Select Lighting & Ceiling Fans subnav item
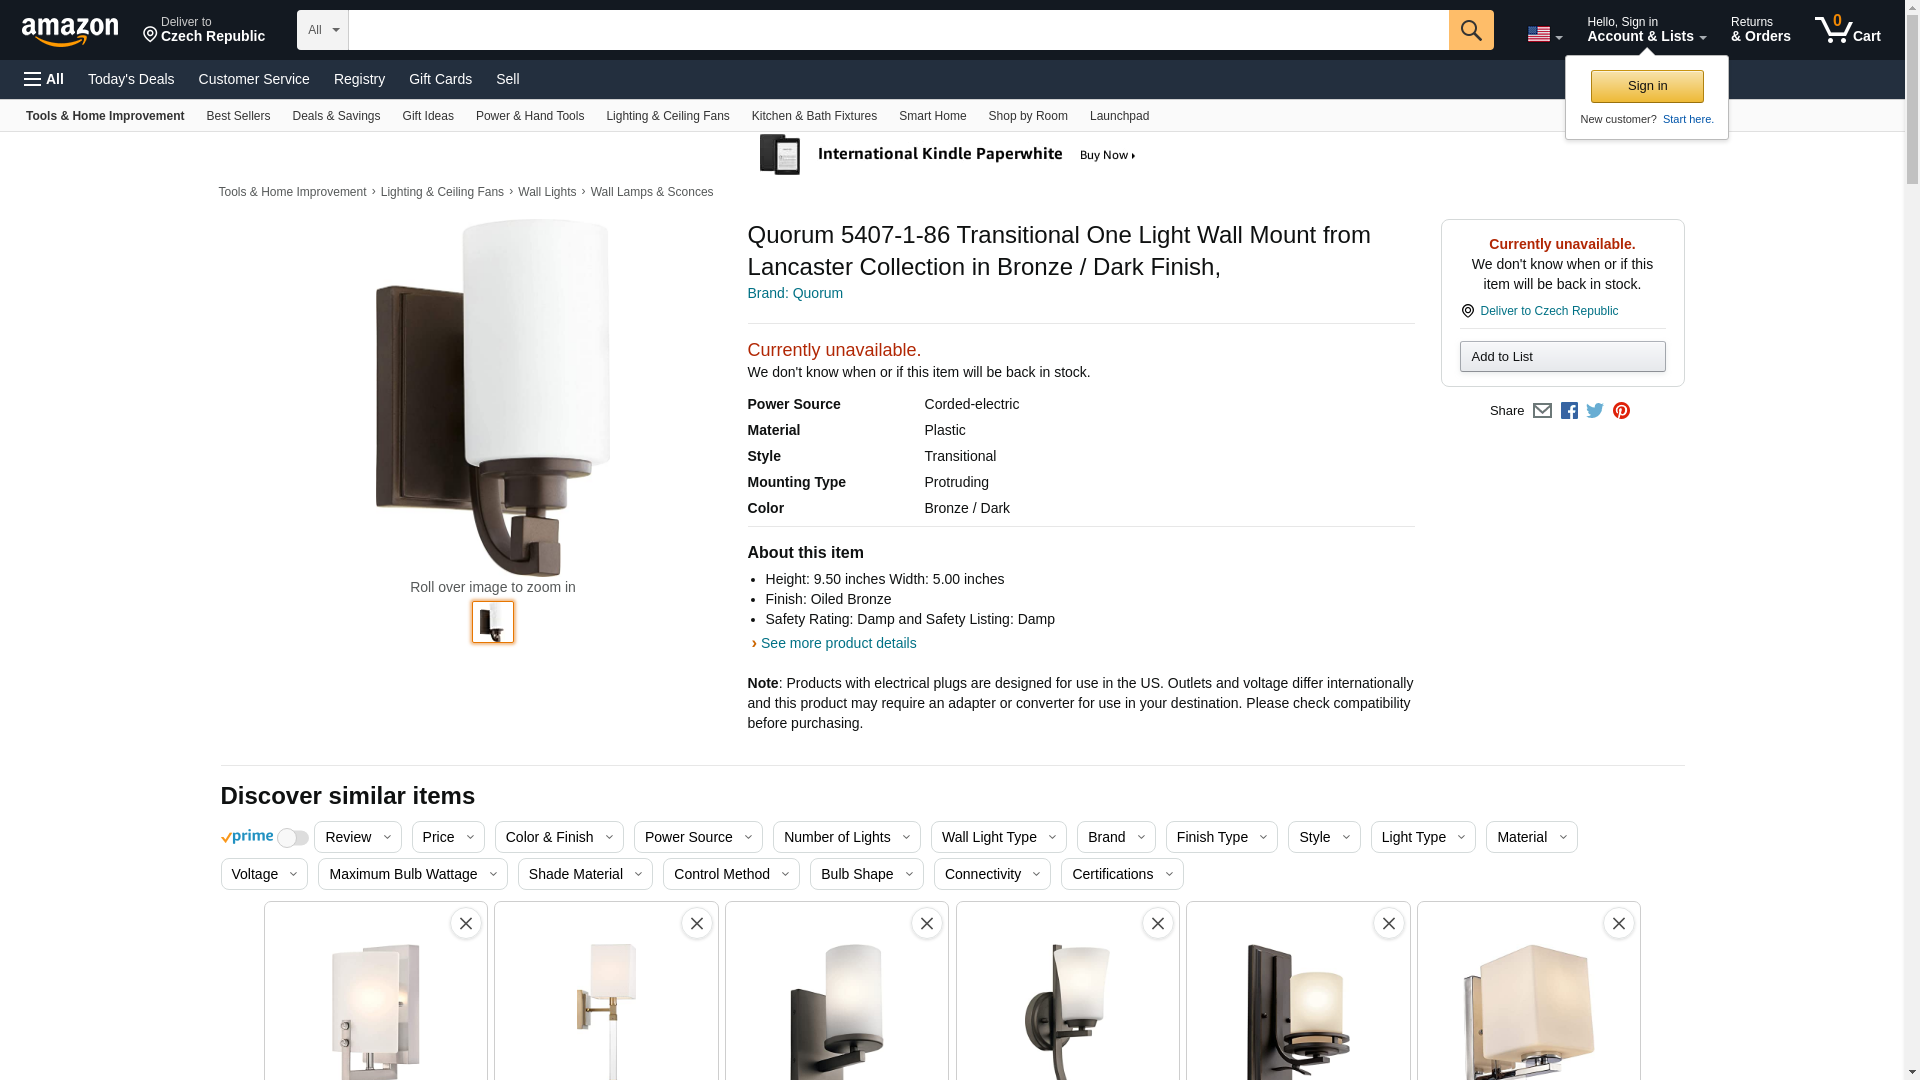This screenshot has width=1920, height=1080. click(668, 116)
